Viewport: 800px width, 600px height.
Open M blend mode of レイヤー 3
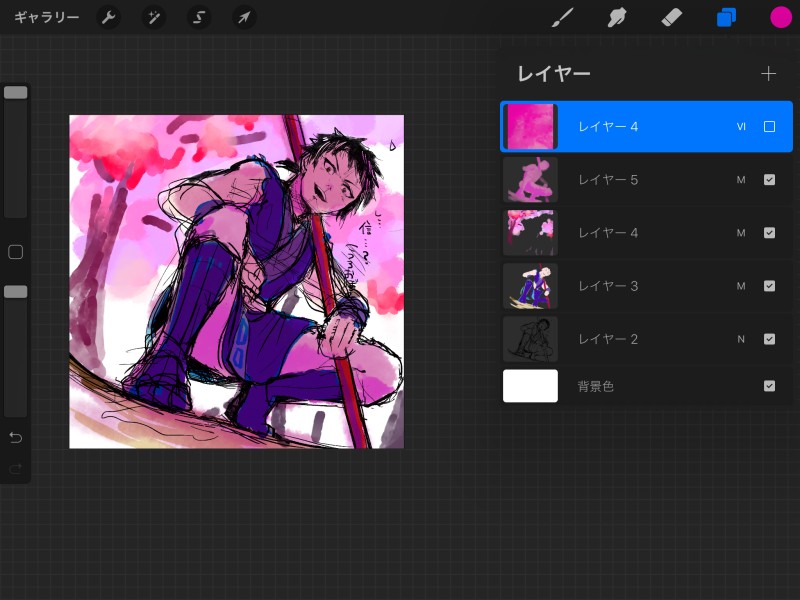click(741, 286)
